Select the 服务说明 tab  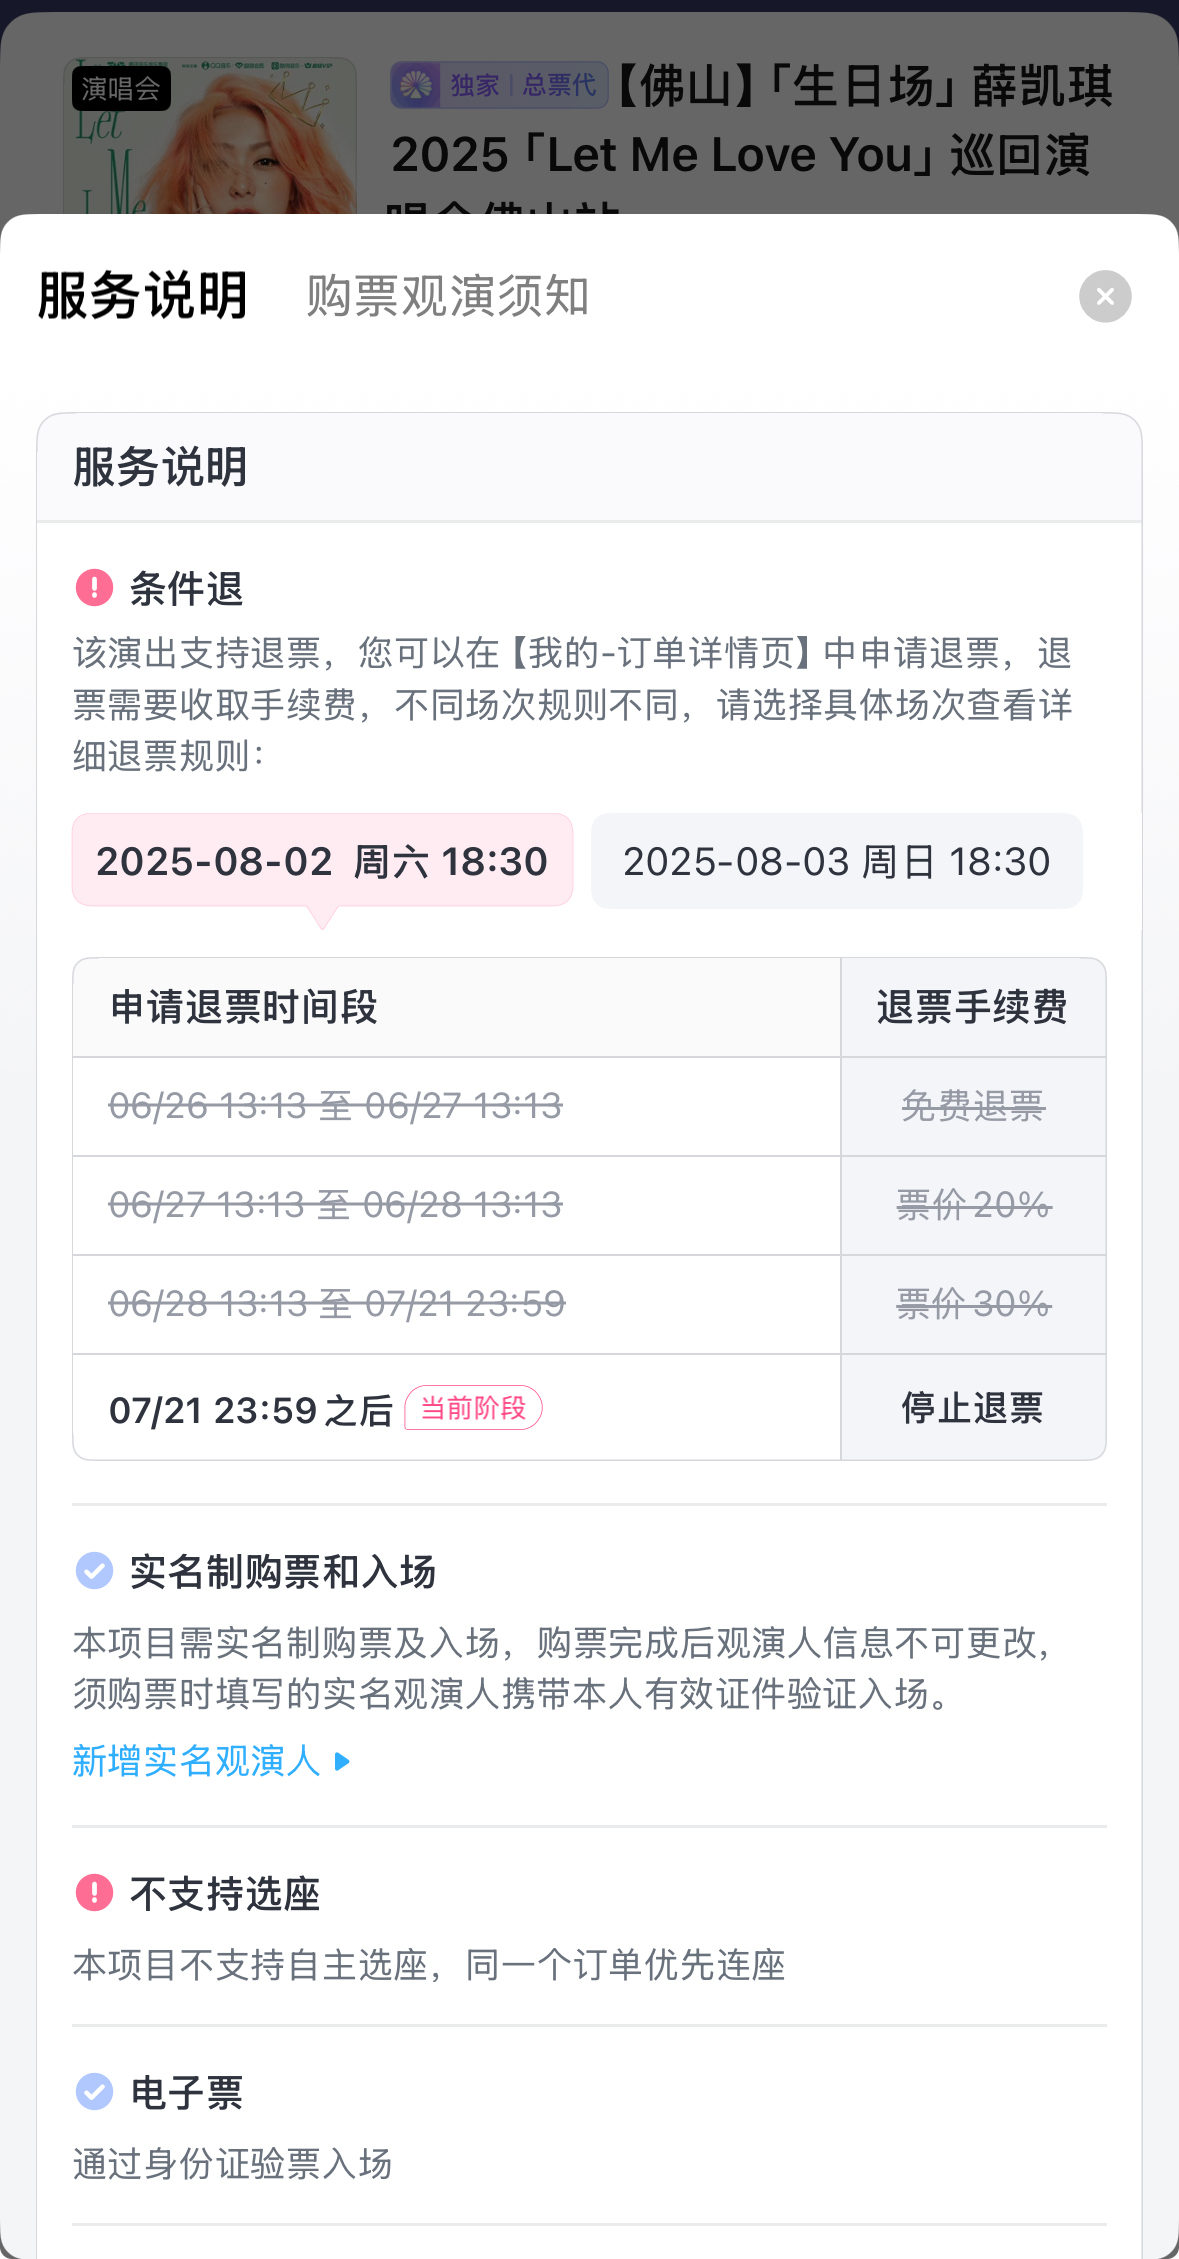143,297
